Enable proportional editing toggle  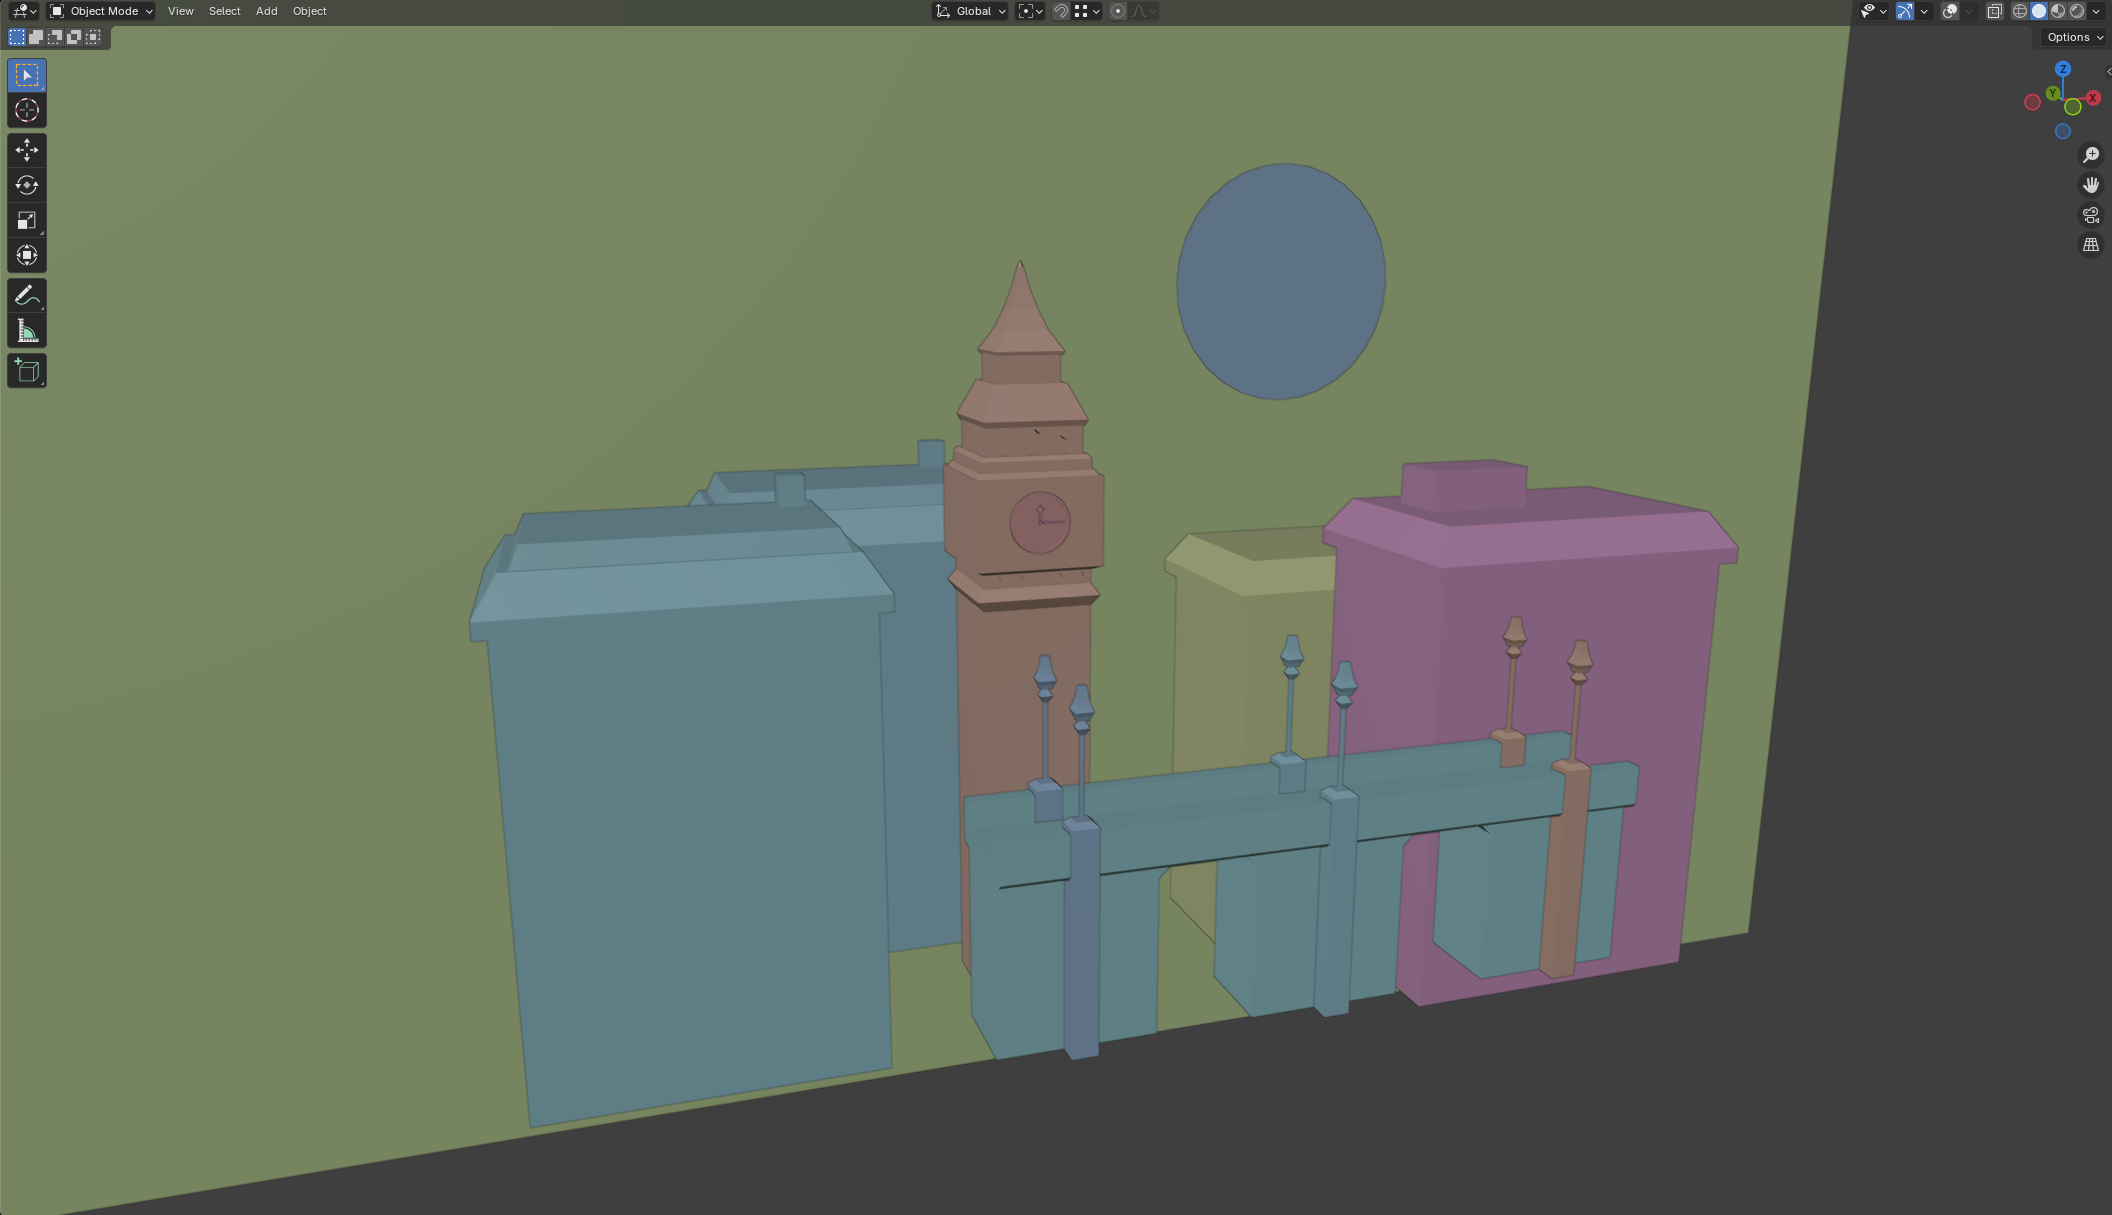[1118, 11]
